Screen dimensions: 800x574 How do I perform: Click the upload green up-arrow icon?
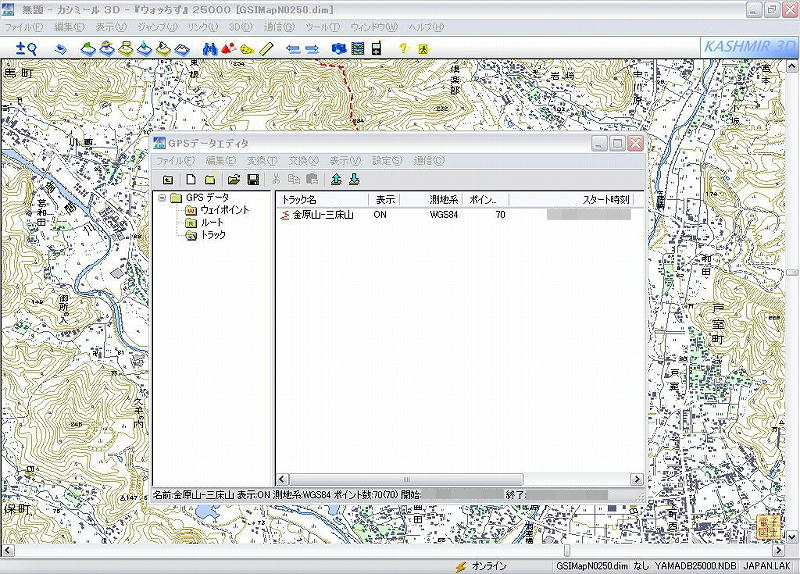click(336, 179)
